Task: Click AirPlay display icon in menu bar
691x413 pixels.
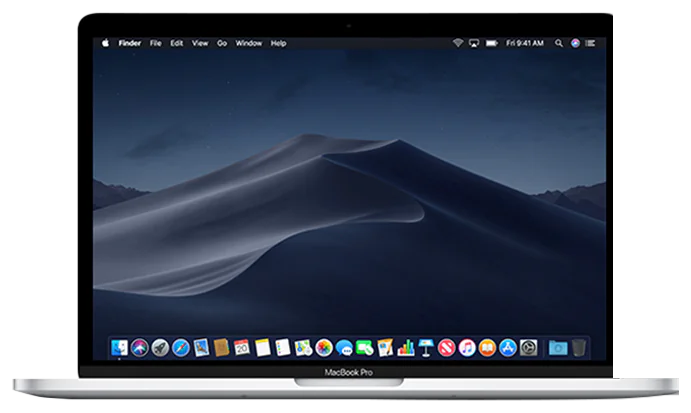Action: pyautogui.click(x=474, y=43)
